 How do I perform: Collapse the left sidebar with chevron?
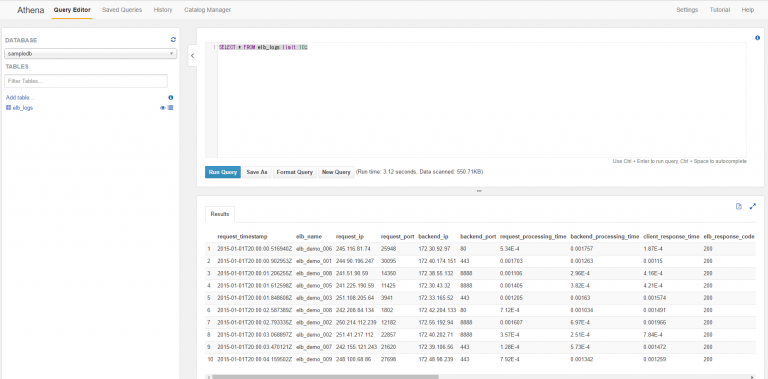(192, 56)
